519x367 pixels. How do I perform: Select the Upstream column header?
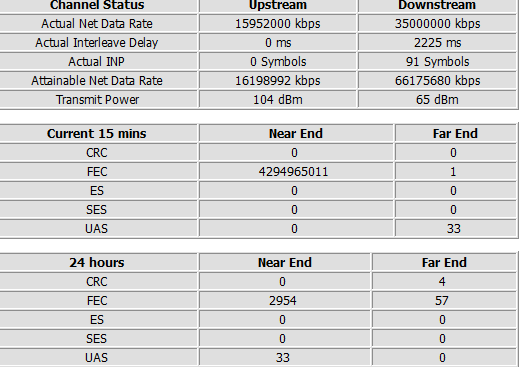tap(278, 6)
